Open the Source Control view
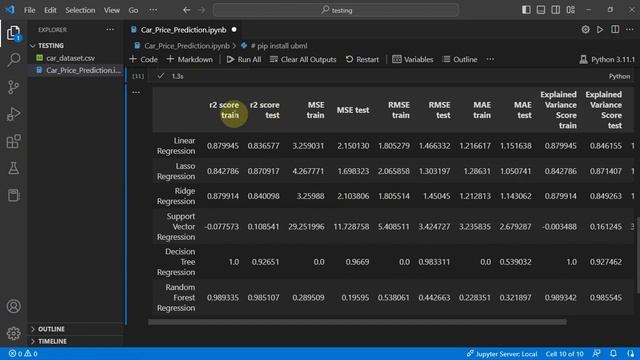This screenshot has width=640, height=360. pos(13,87)
